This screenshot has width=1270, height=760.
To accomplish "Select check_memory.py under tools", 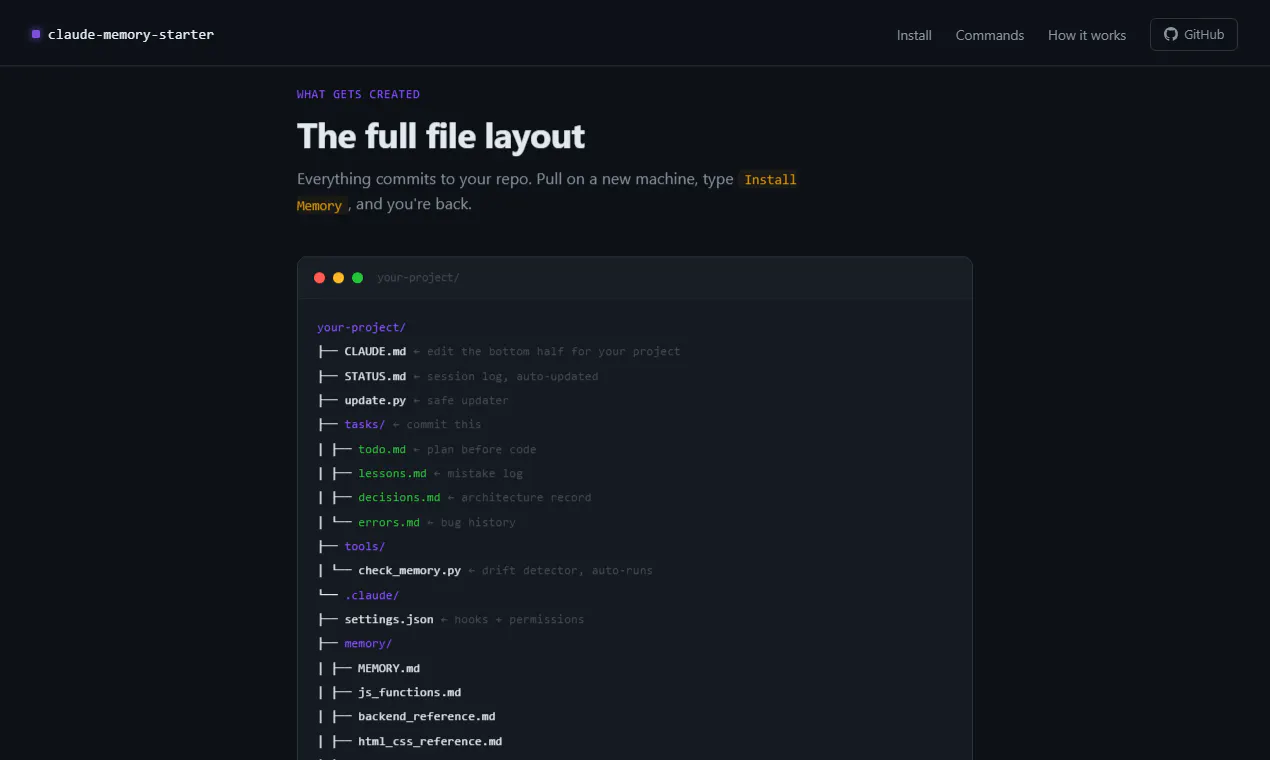I will point(409,570).
